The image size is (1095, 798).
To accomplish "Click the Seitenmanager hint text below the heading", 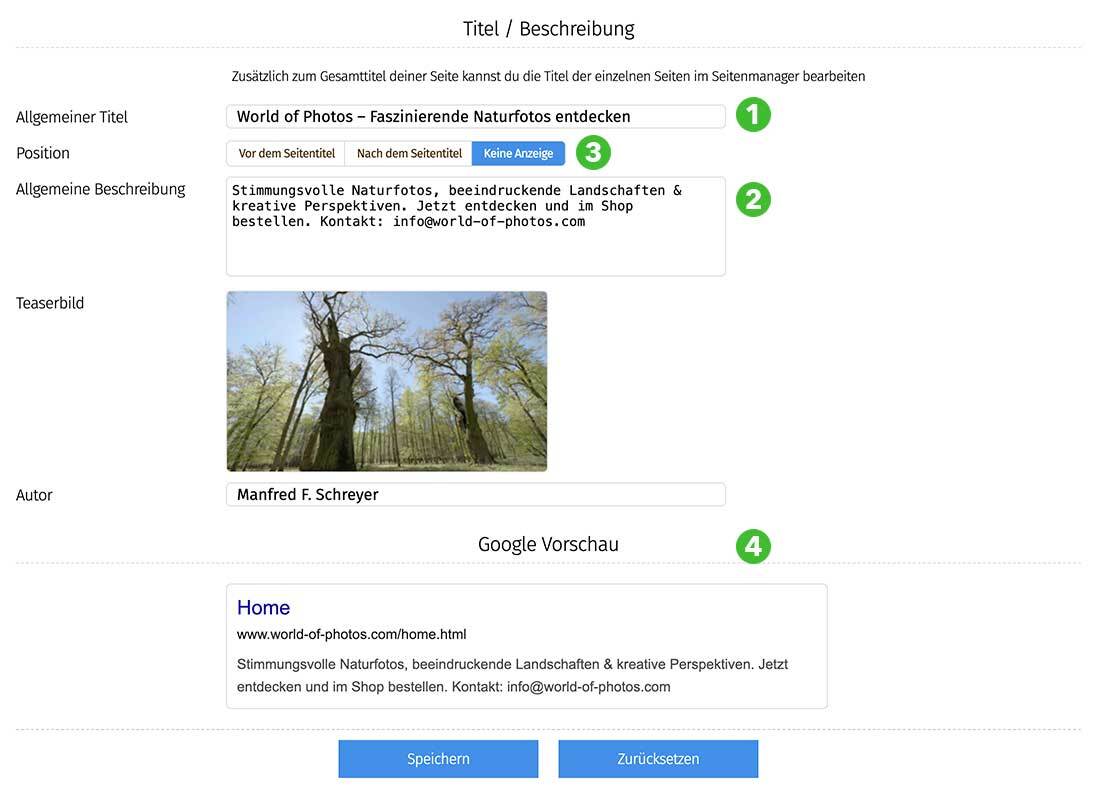I will pos(548,76).
